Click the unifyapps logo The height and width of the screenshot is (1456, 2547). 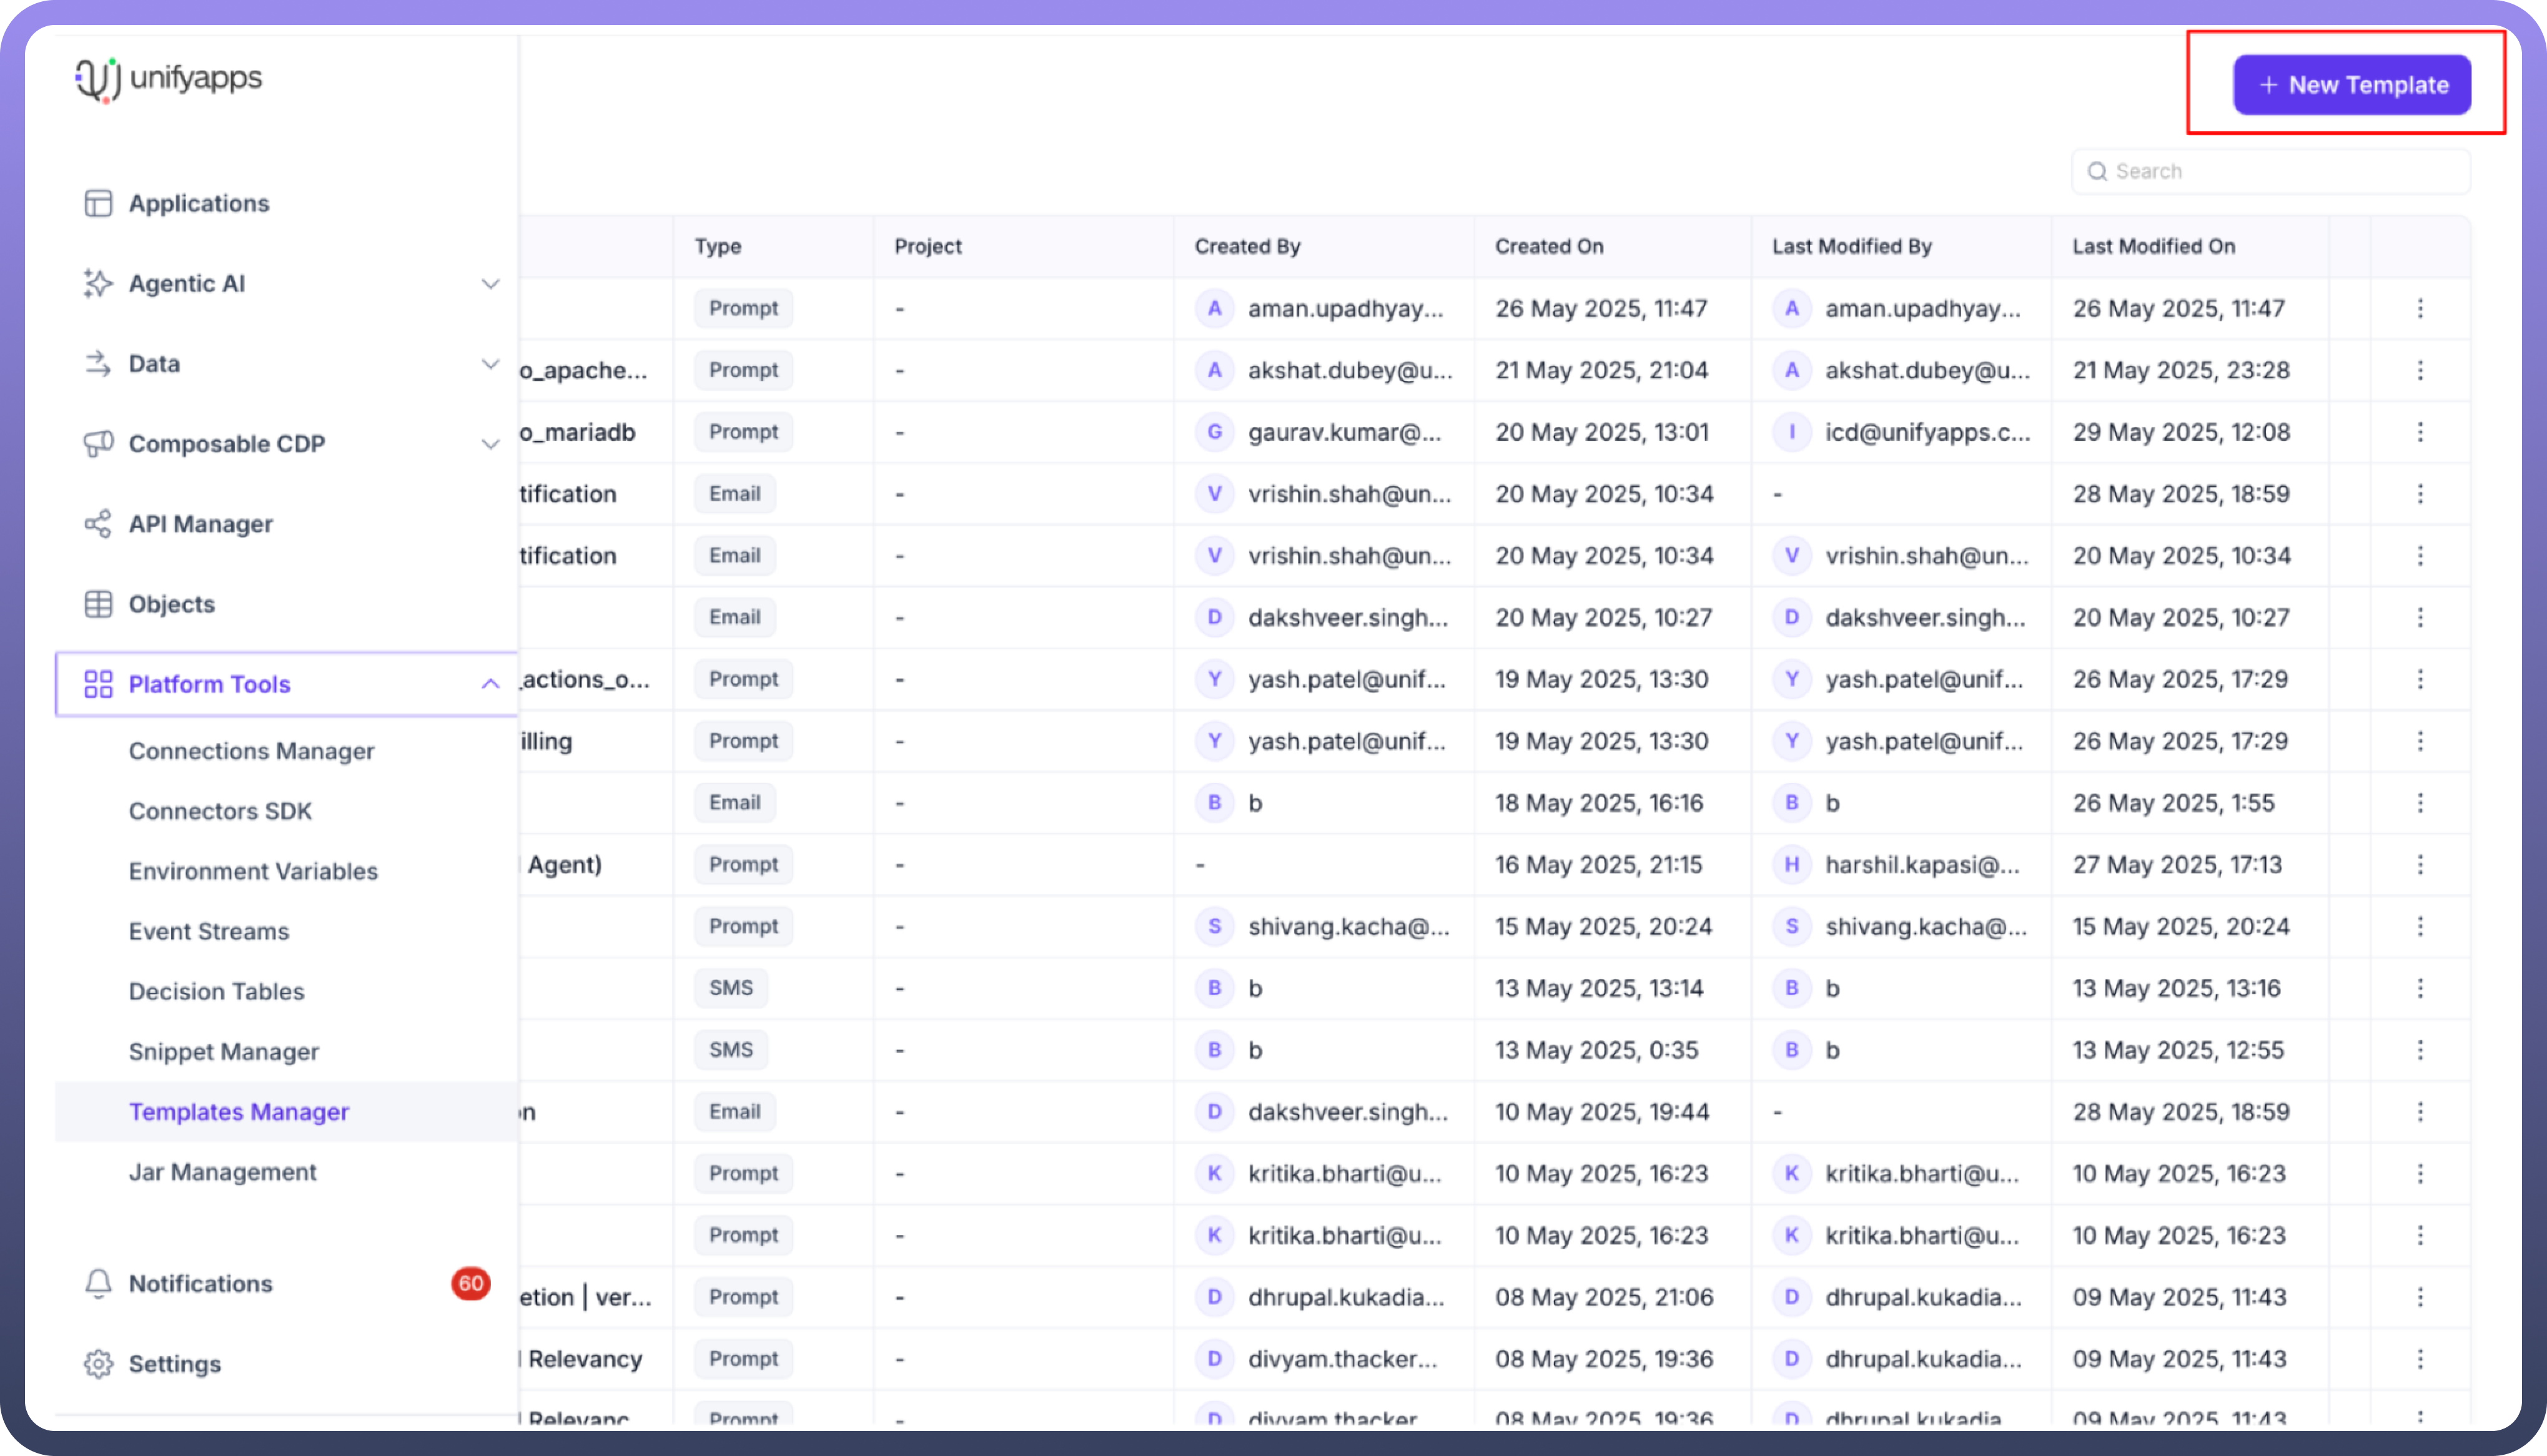pos(168,78)
